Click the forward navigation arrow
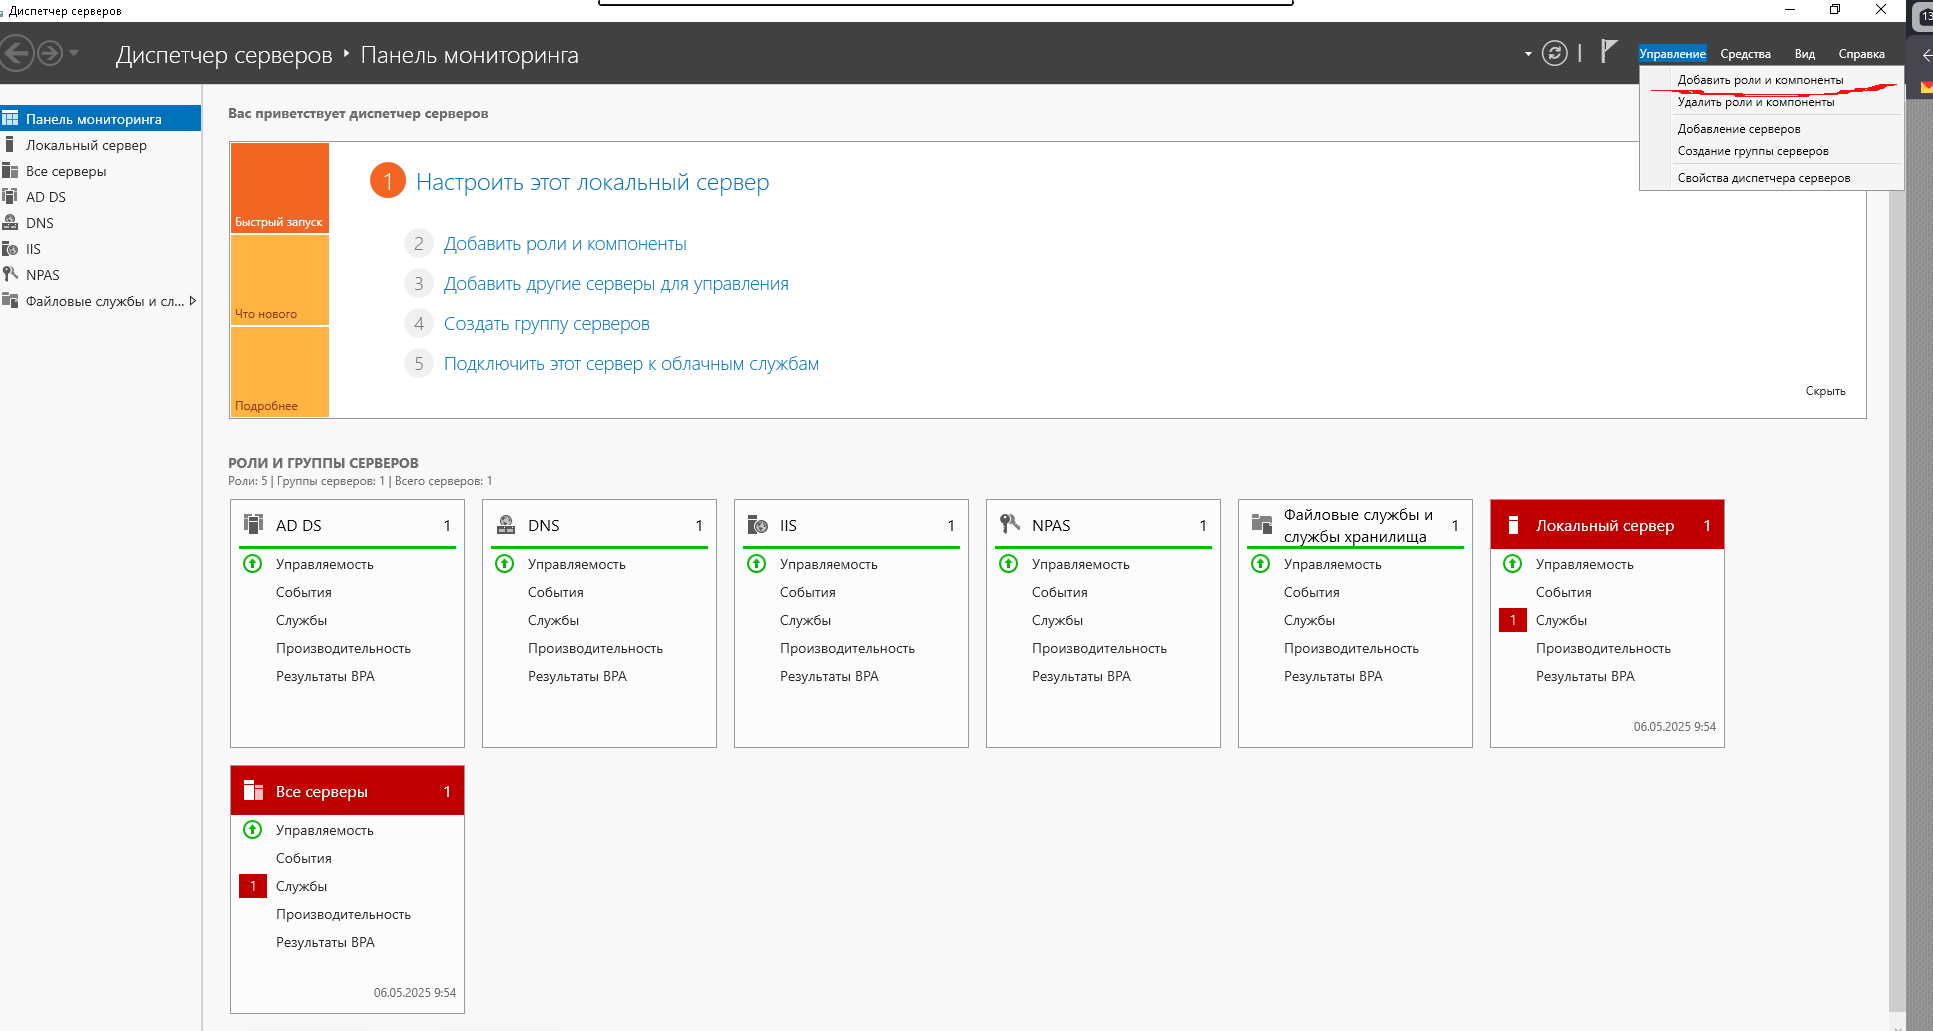The height and width of the screenshot is (1031, 1933). tap(49, 53)
